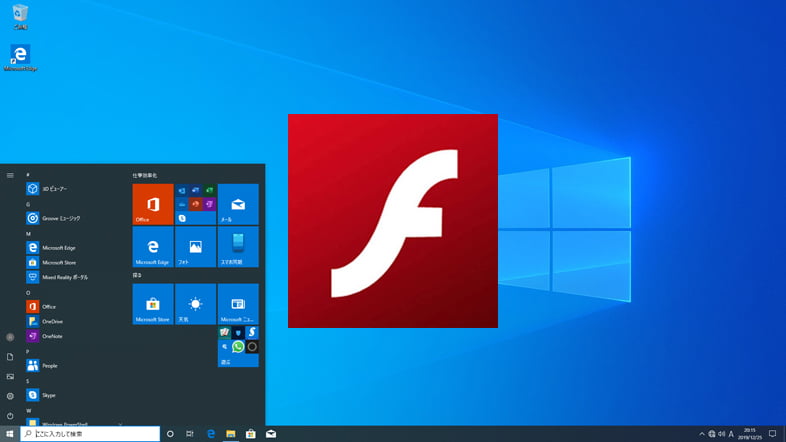Click the large Flash Player logo
The image size is (786, 442).
coord(393,221)
